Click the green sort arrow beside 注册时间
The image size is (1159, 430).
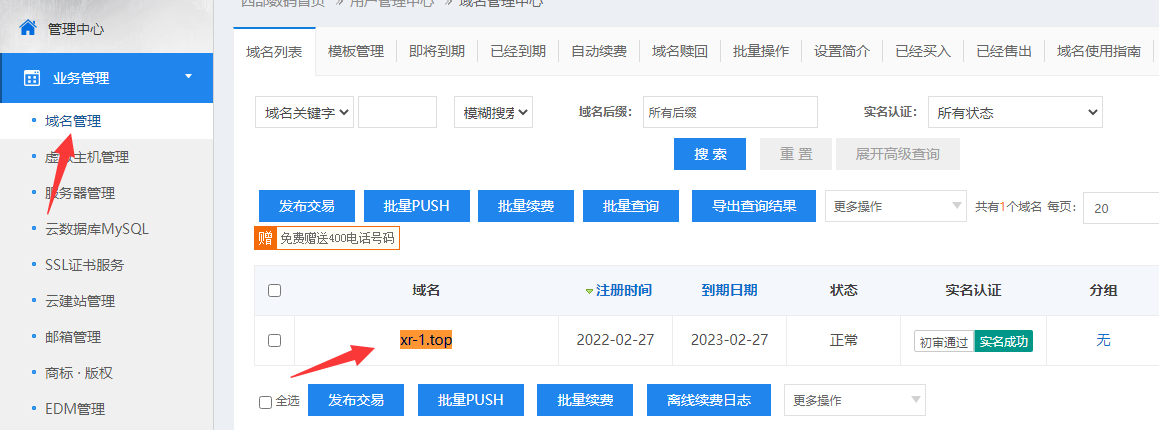pos(589,291)
